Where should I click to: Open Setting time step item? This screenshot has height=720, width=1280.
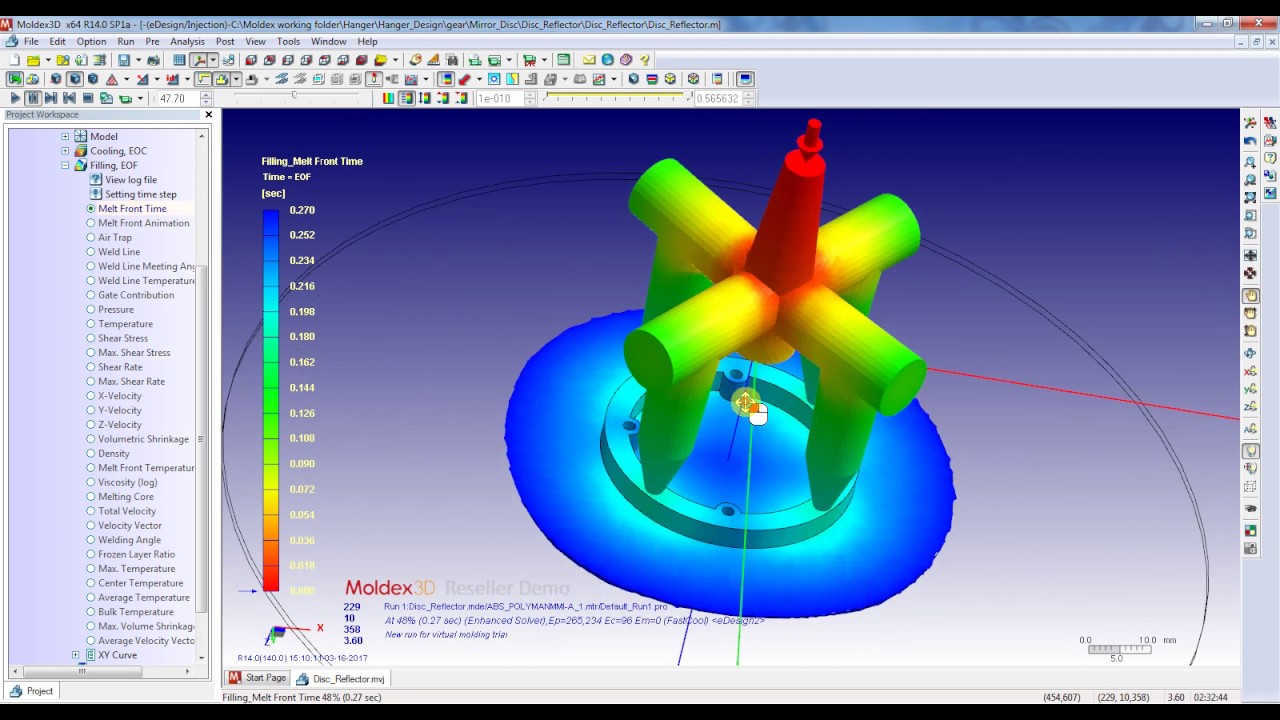[x=141, y=194]
